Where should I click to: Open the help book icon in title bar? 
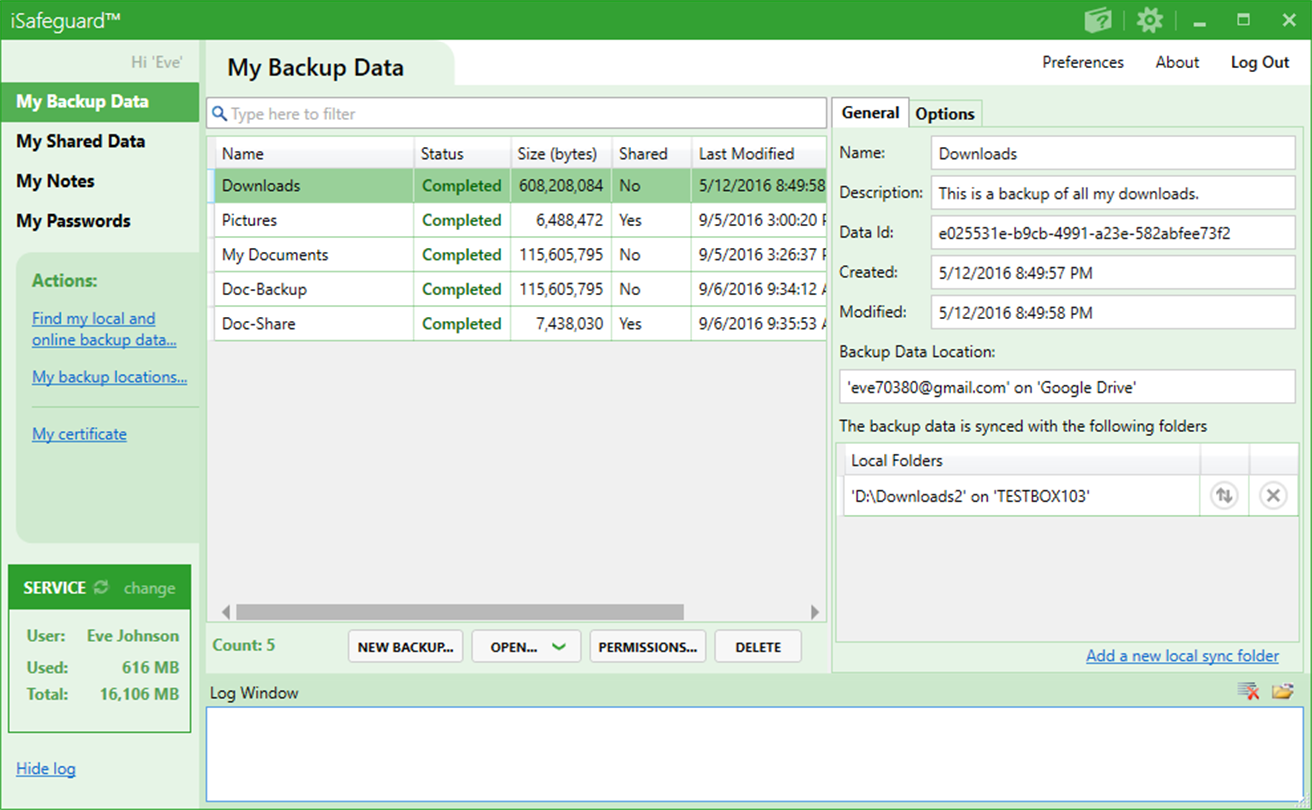pos(1098,20)
